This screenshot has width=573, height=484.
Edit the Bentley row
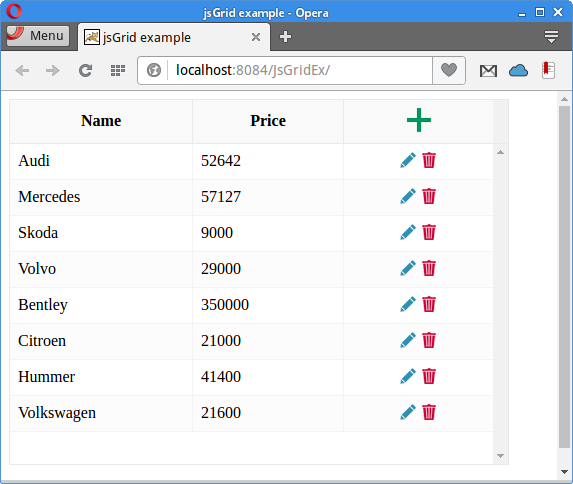[x=408, y=304]
